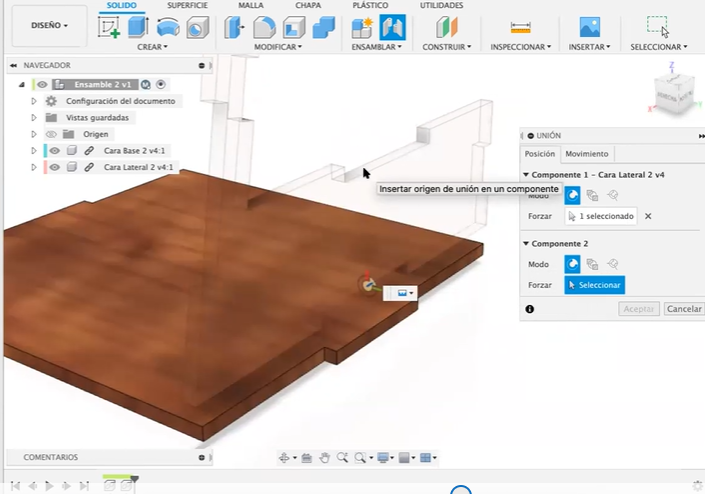Select the Hole tool icon
Viewport: 705px width, 494px height.
[198, 27]
